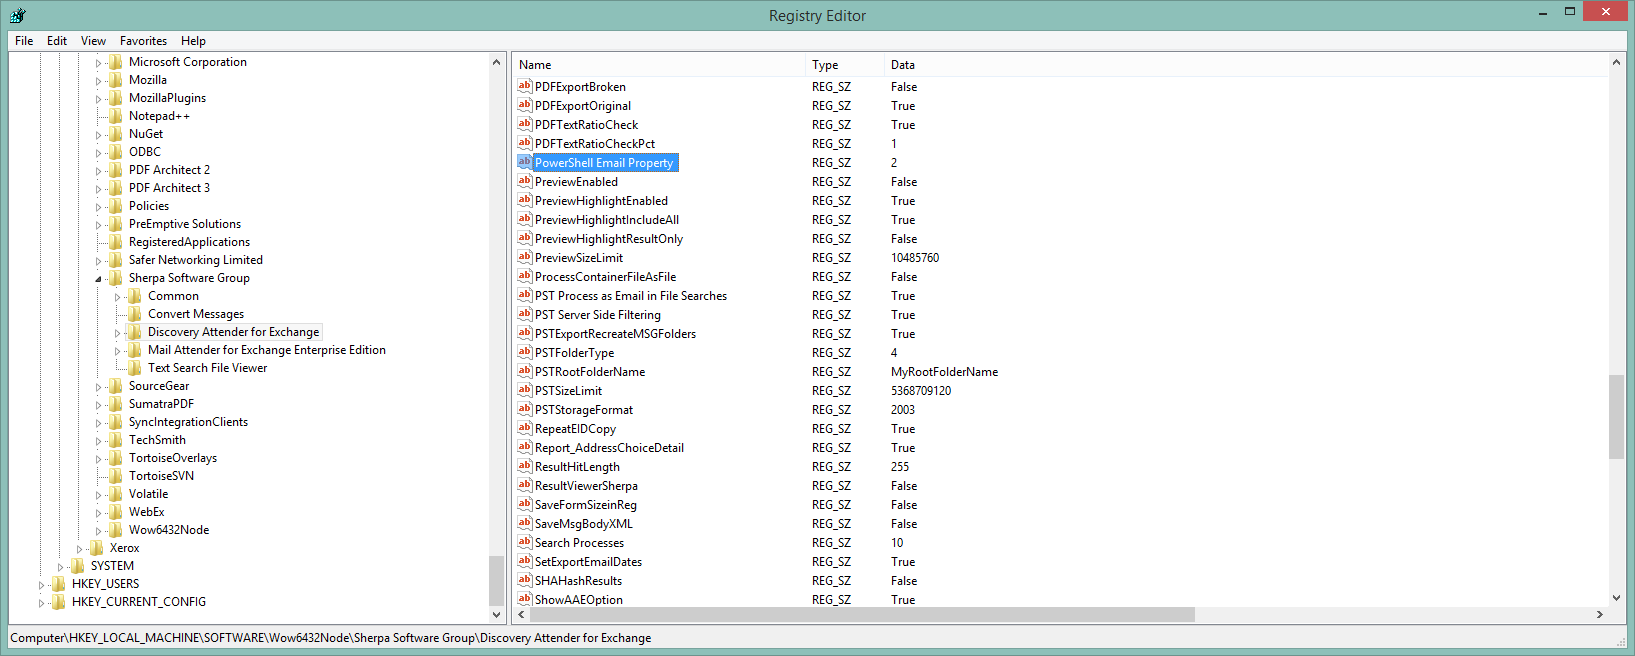Select the folder icon for Notepad++ key
Viewport: 1635px width, 656px height.
pos(116,116)
